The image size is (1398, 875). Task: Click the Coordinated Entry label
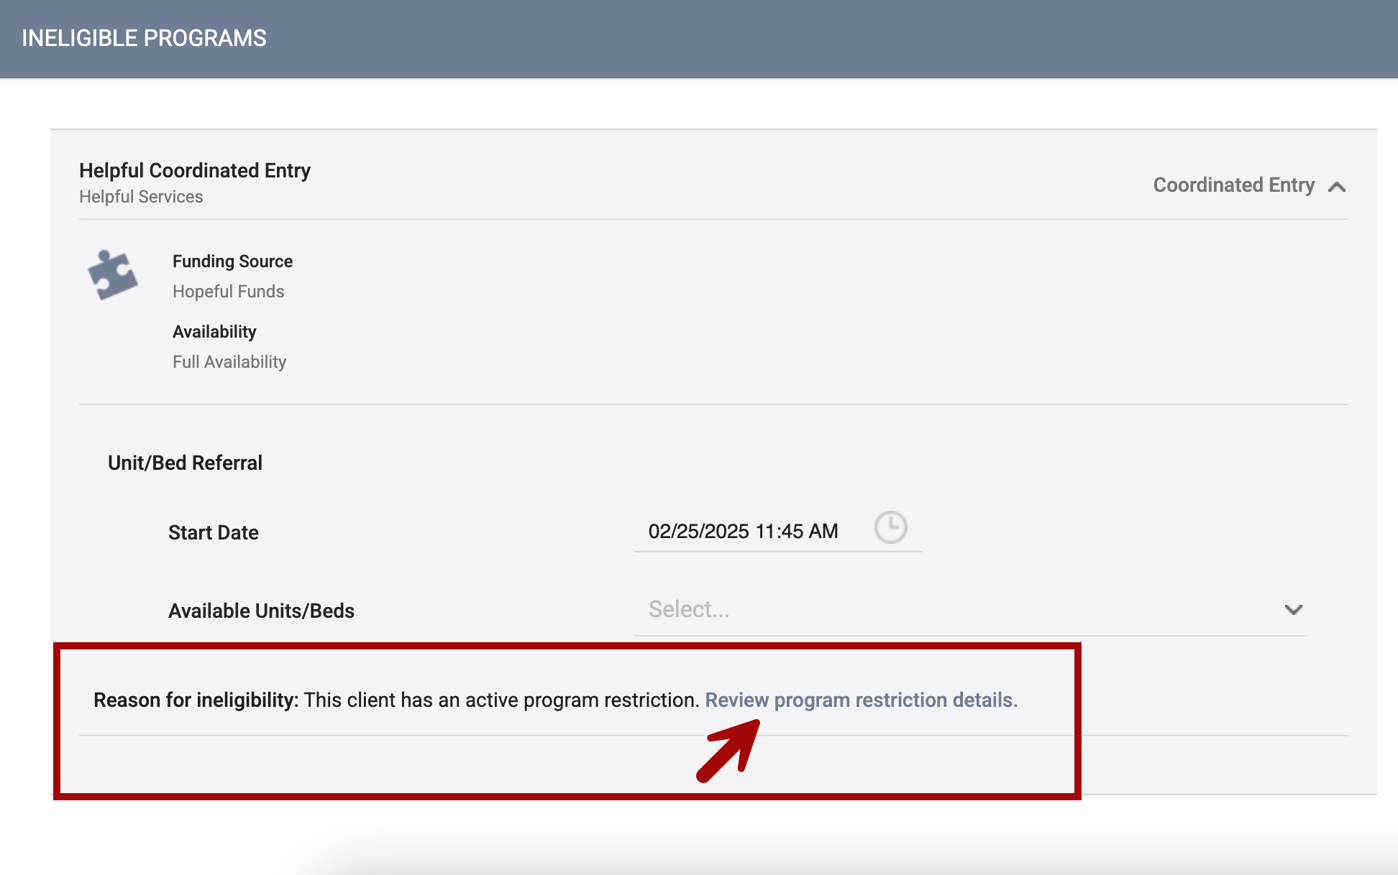(x=1233, y=185)
